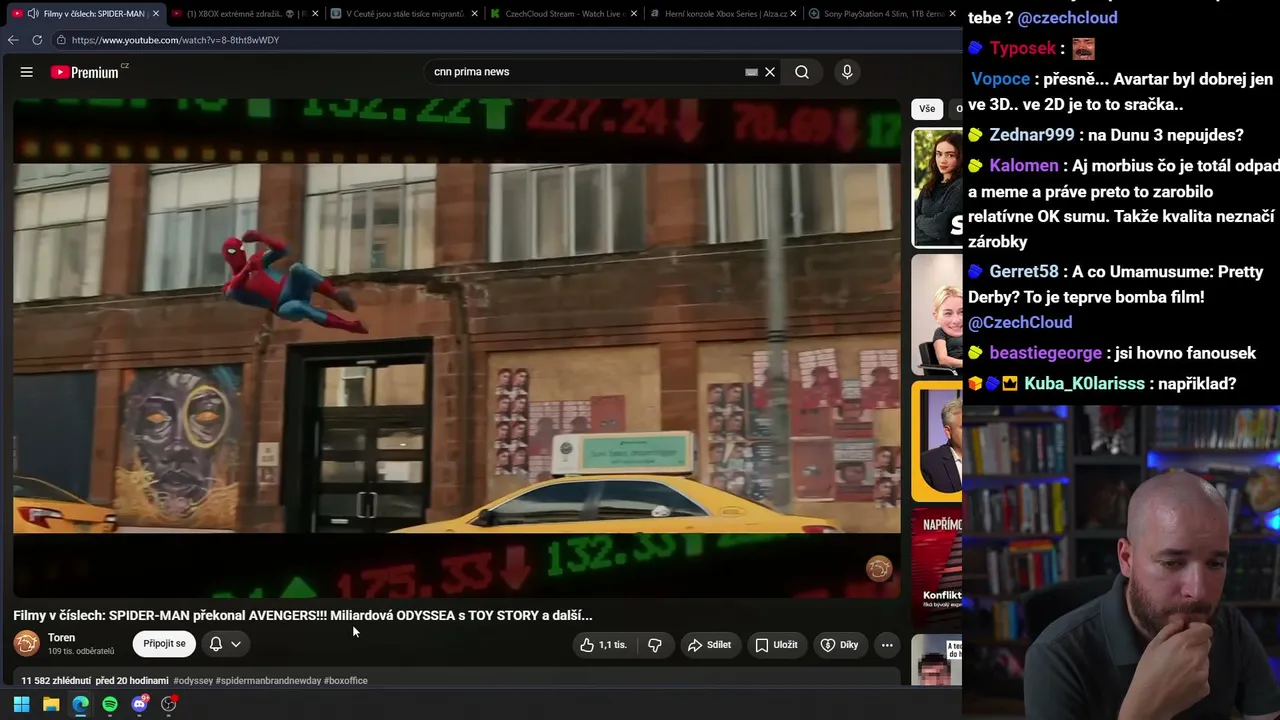Click the Toren watermark in video corner
The height and width of the screenshot is (720, 1280).
pos(879,569)
